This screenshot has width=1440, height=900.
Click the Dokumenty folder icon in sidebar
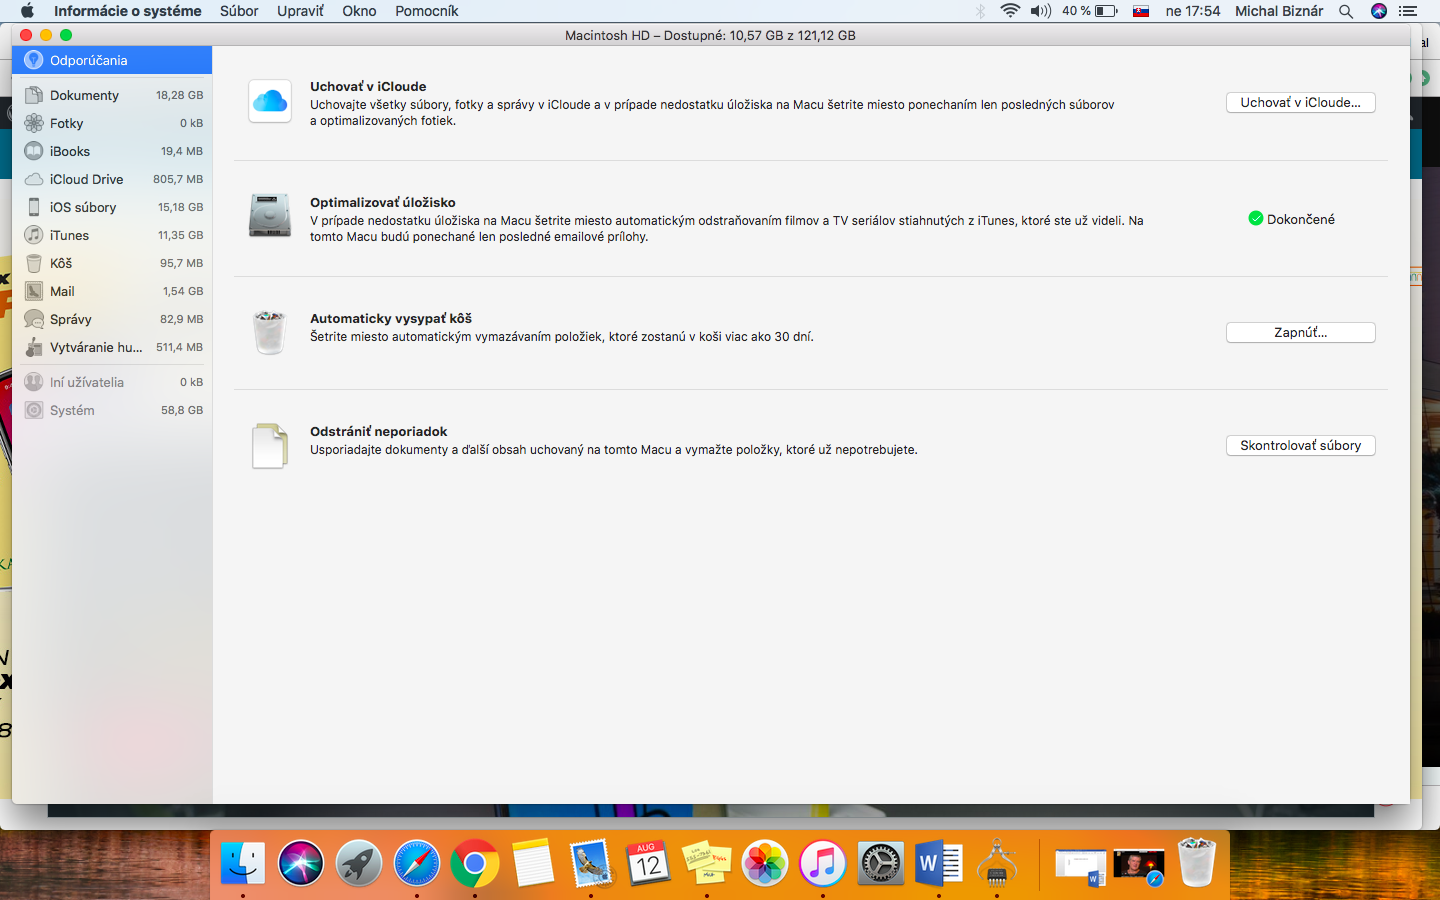[34, 95]
